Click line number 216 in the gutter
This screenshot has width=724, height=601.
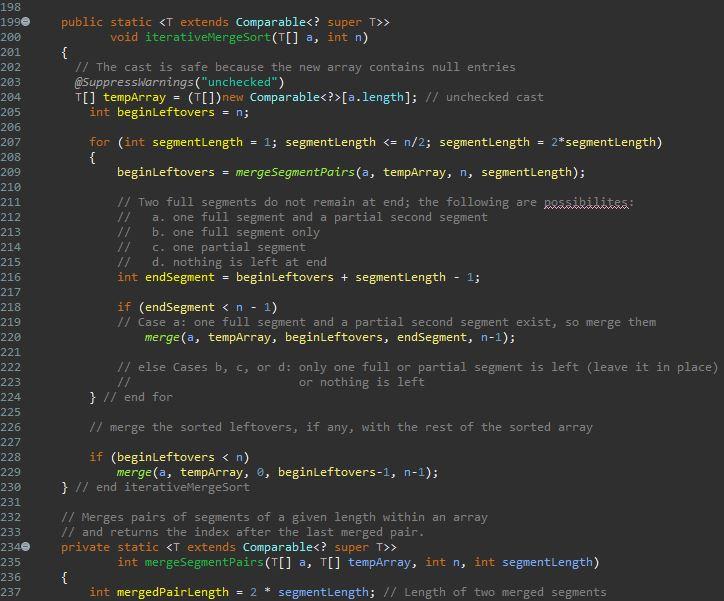click(11, 277)
